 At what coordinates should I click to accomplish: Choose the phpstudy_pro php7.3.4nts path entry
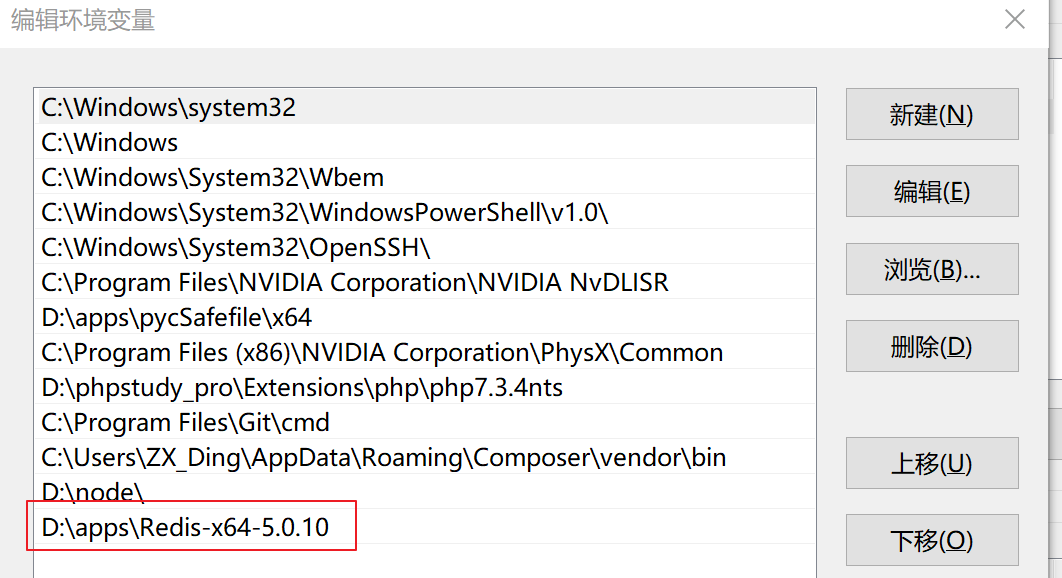point(302,387)
